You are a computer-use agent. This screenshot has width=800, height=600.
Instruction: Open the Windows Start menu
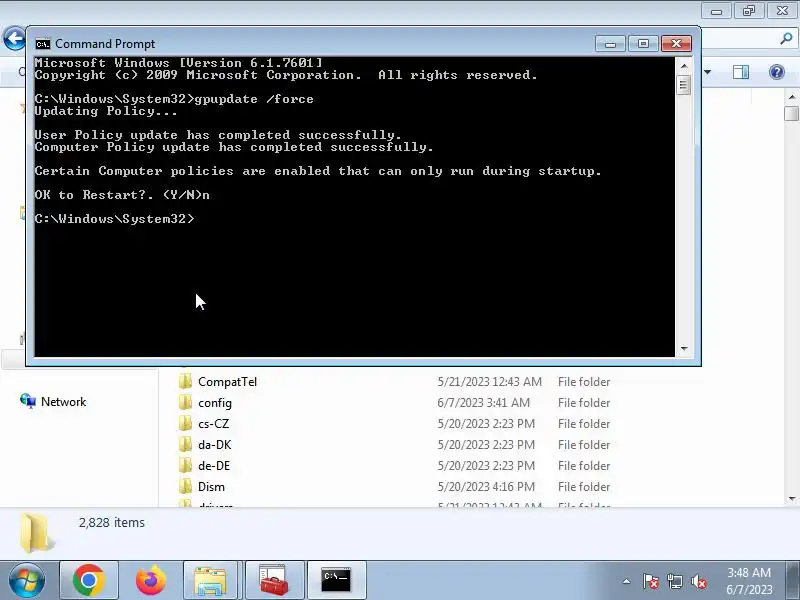pos(27,580)
